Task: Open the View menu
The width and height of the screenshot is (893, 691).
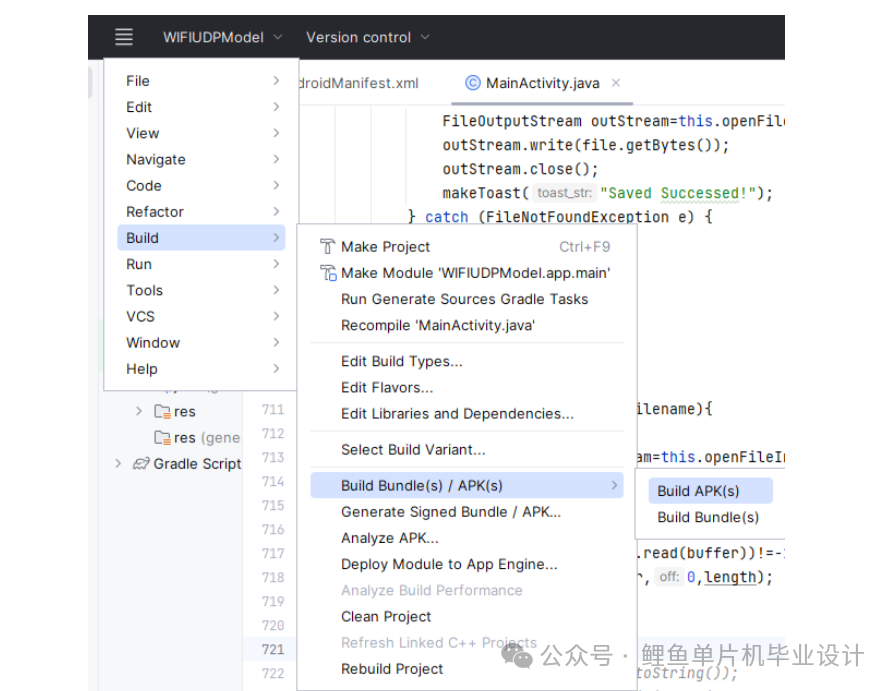Action: [201, 133]
